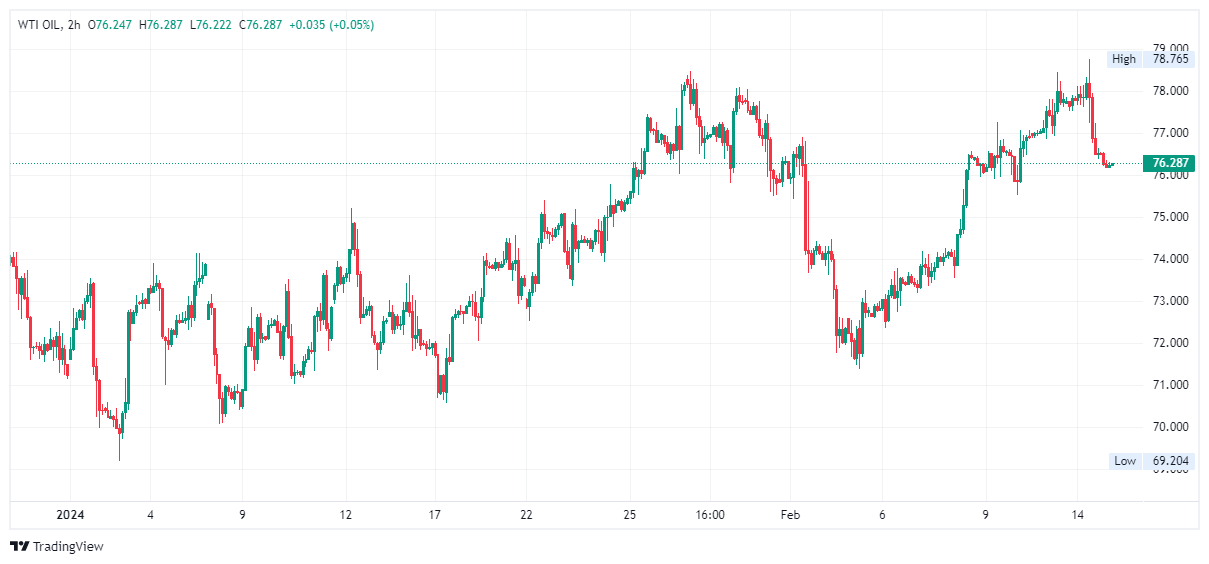
Task: Click the 70.000 price scale label
Action: pyautogui.click(x=1170, y=427)
